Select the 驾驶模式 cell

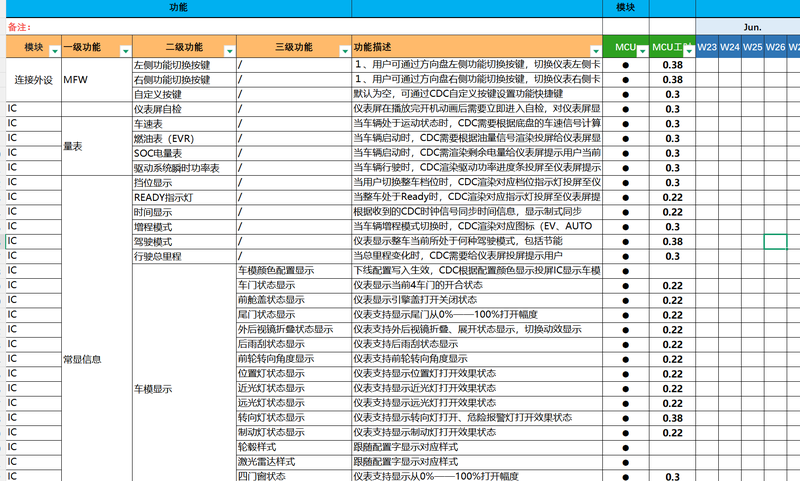pos(184,242)
